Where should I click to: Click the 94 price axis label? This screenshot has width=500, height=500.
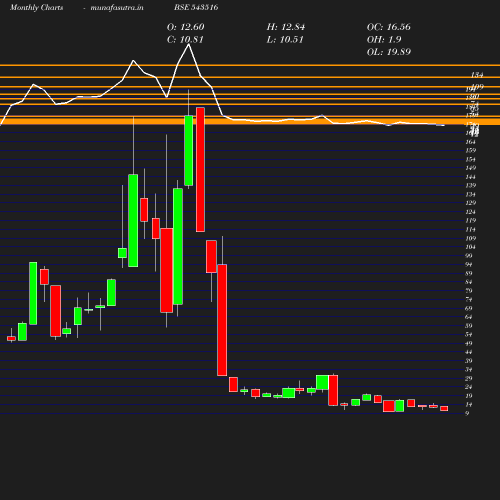click(469, 264)
